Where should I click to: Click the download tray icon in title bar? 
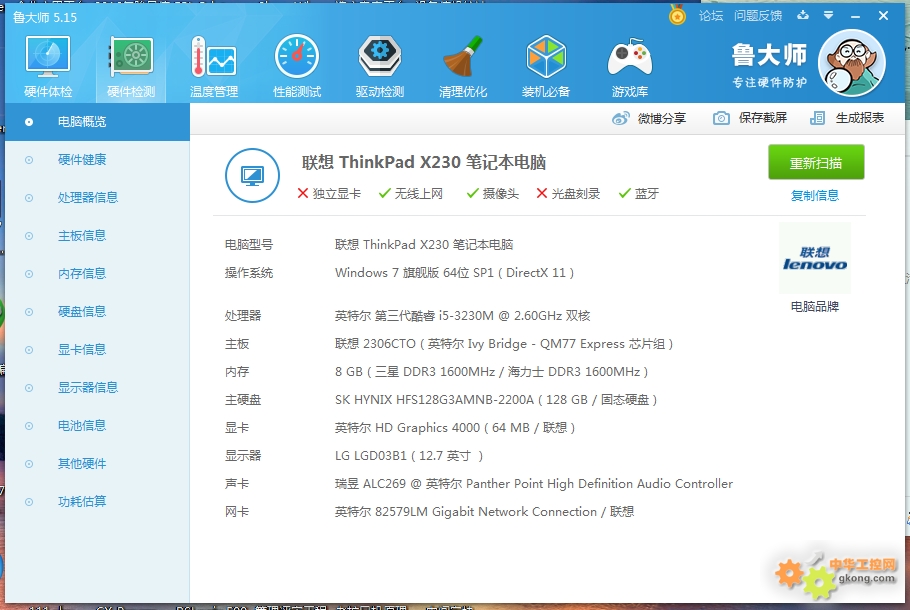click(x=803, y=15)
